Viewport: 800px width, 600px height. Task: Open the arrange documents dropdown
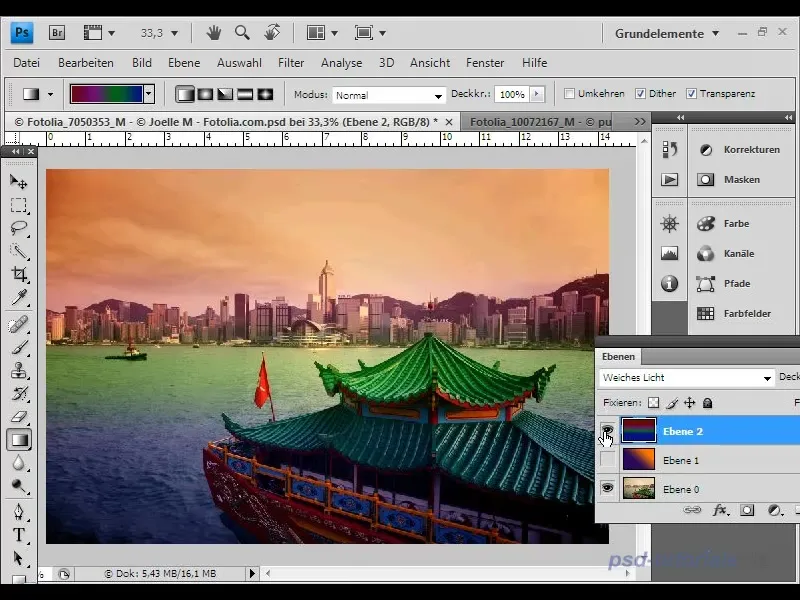click(334, 33)
